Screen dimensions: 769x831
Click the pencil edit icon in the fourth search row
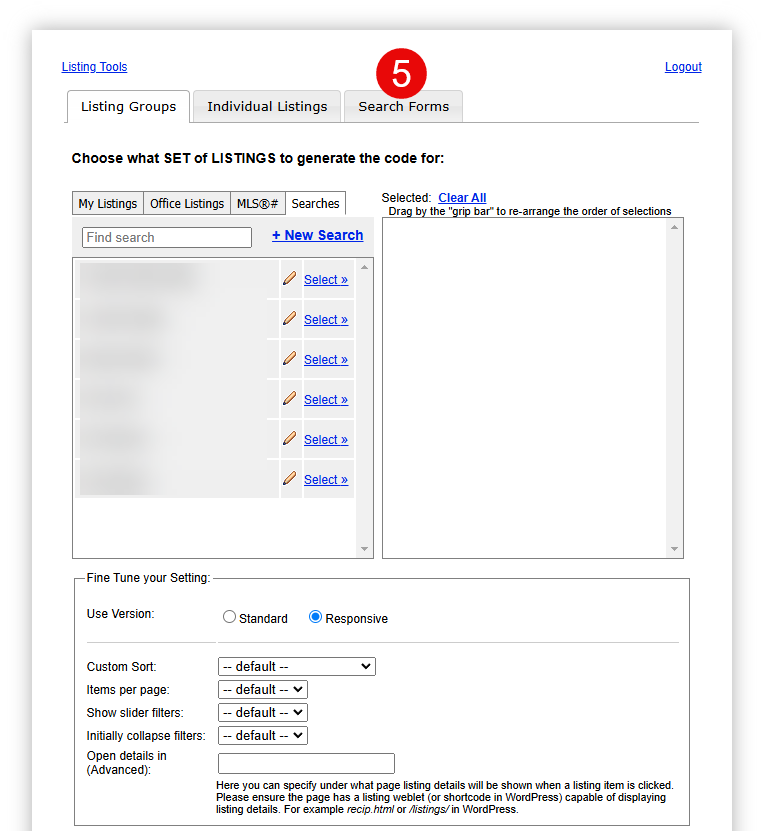coord(289,398)
